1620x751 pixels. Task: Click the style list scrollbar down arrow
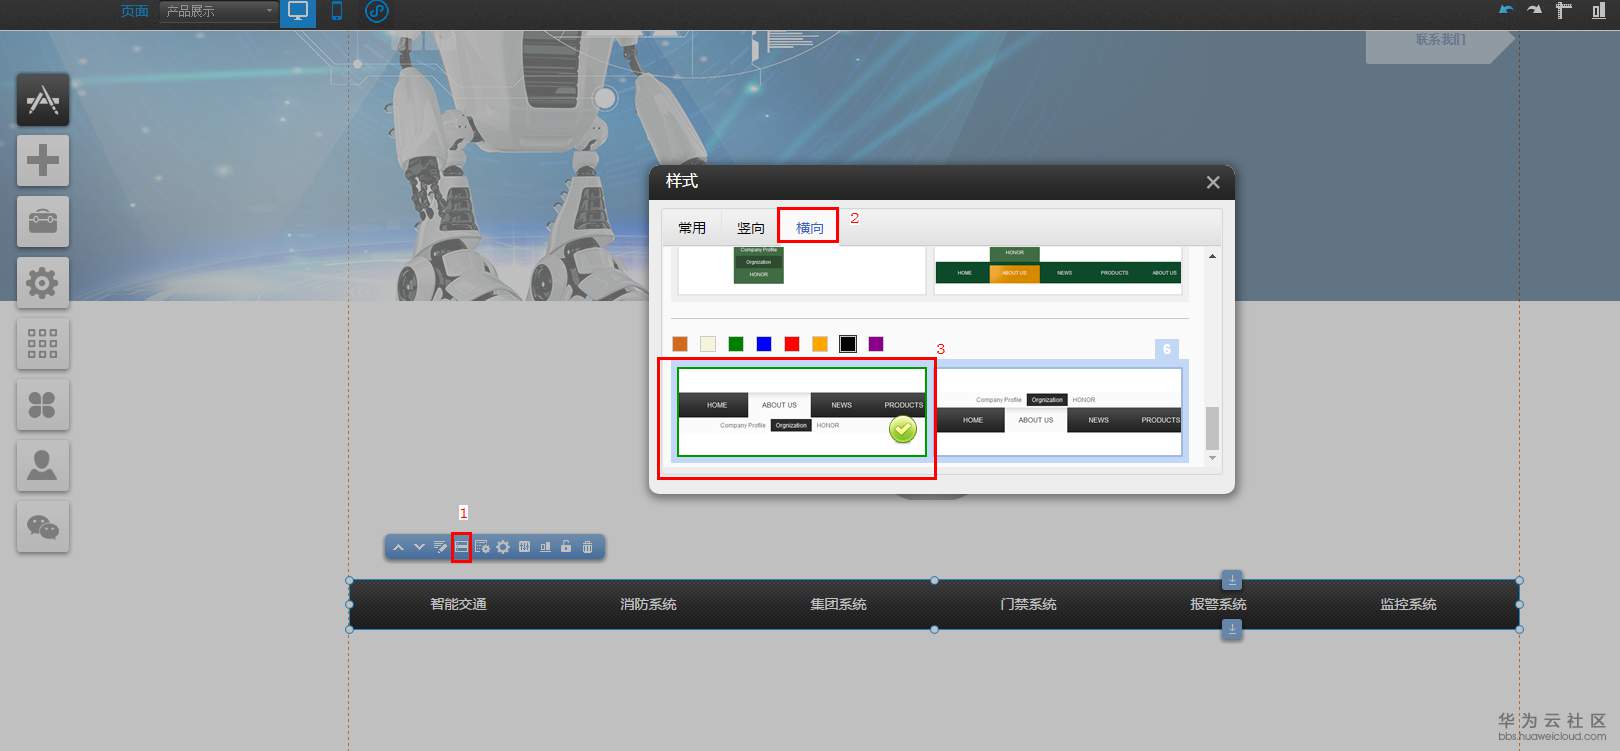pyautogui.click(x=1212, y=458)
